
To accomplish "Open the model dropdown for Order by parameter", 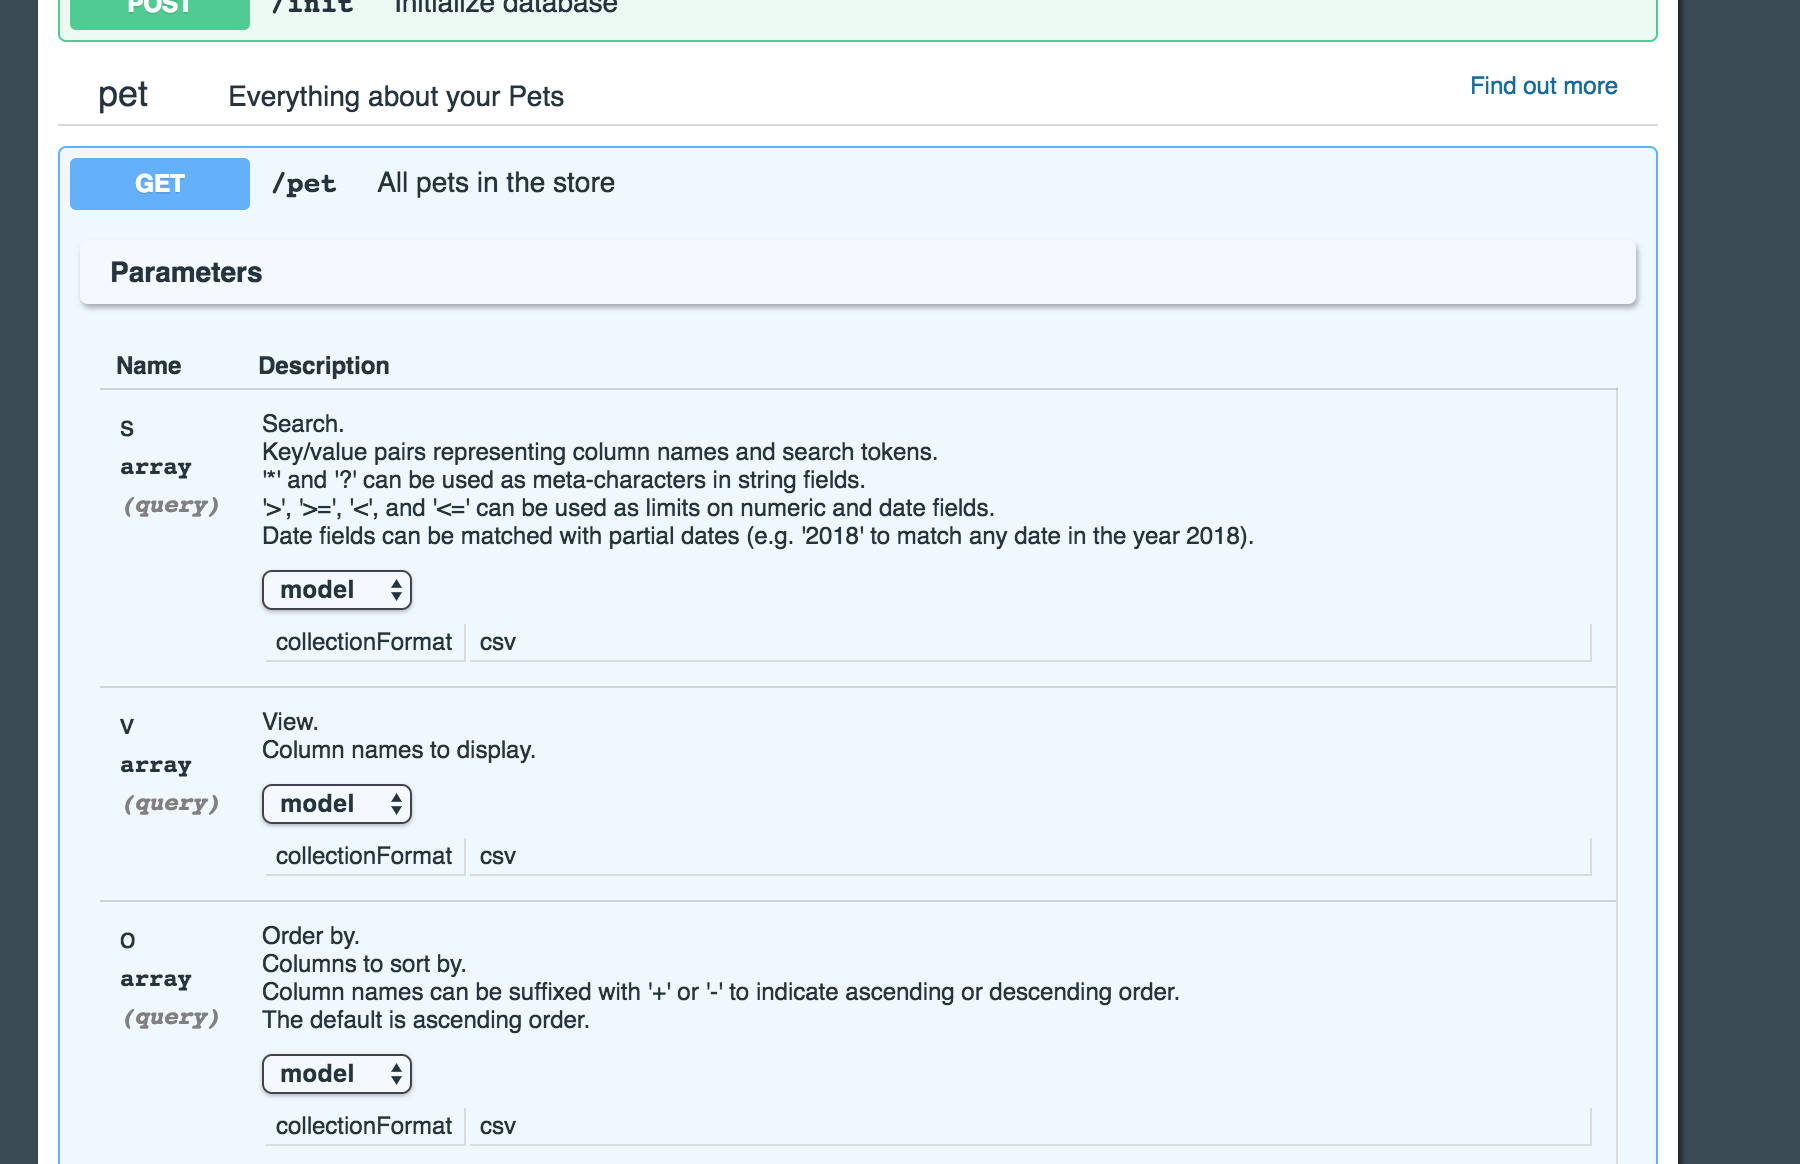I will coord(336,1074).
